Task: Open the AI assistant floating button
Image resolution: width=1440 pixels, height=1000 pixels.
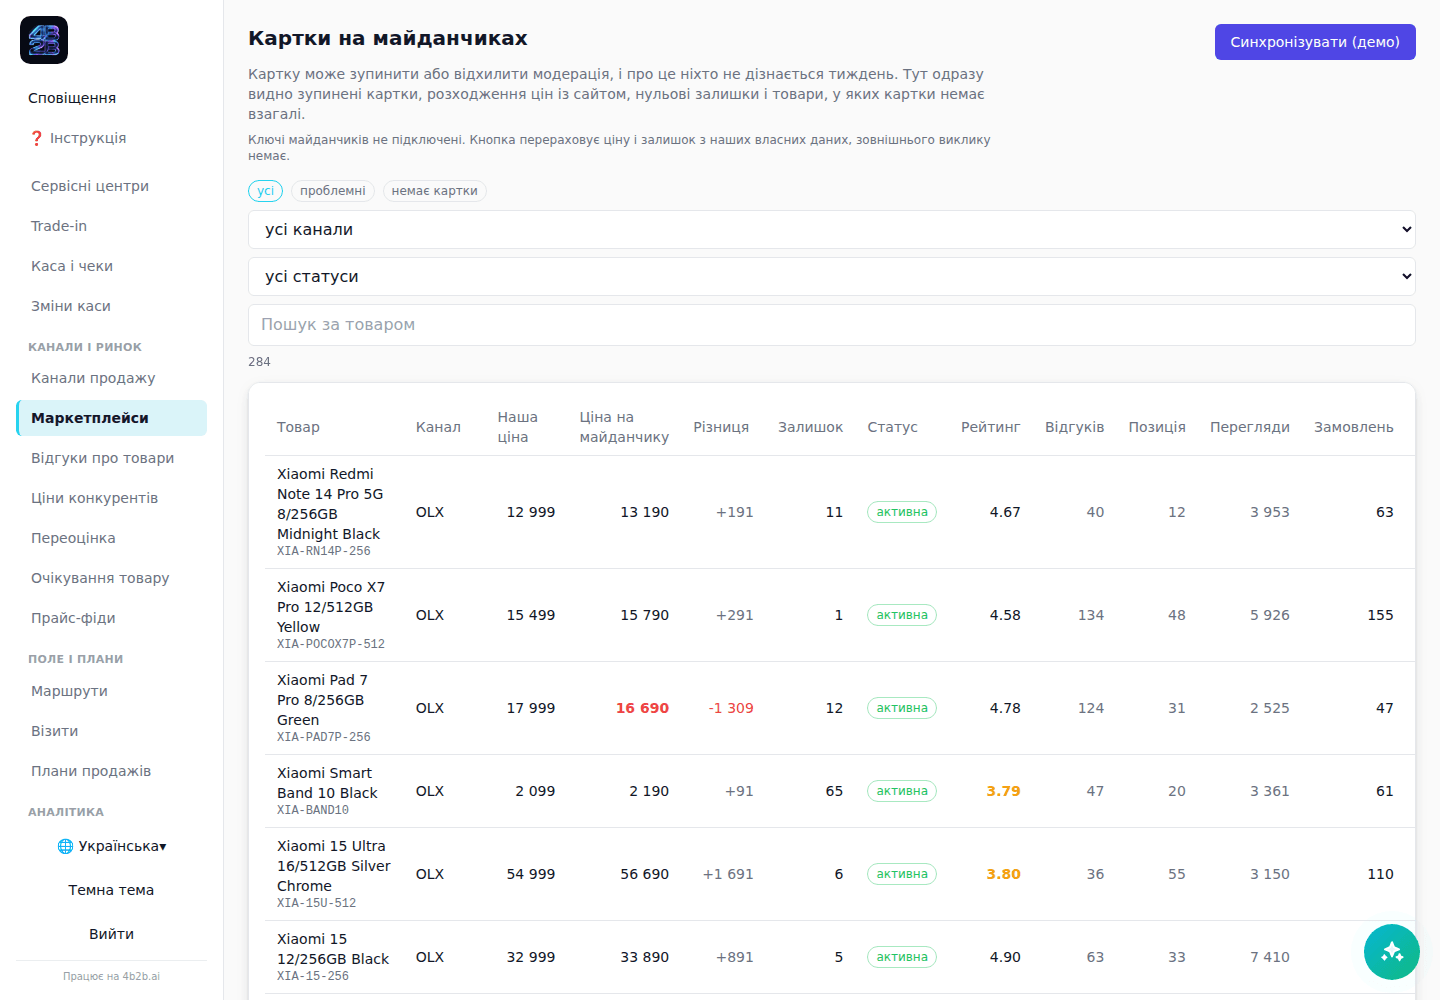Action: coord(1392,952)
